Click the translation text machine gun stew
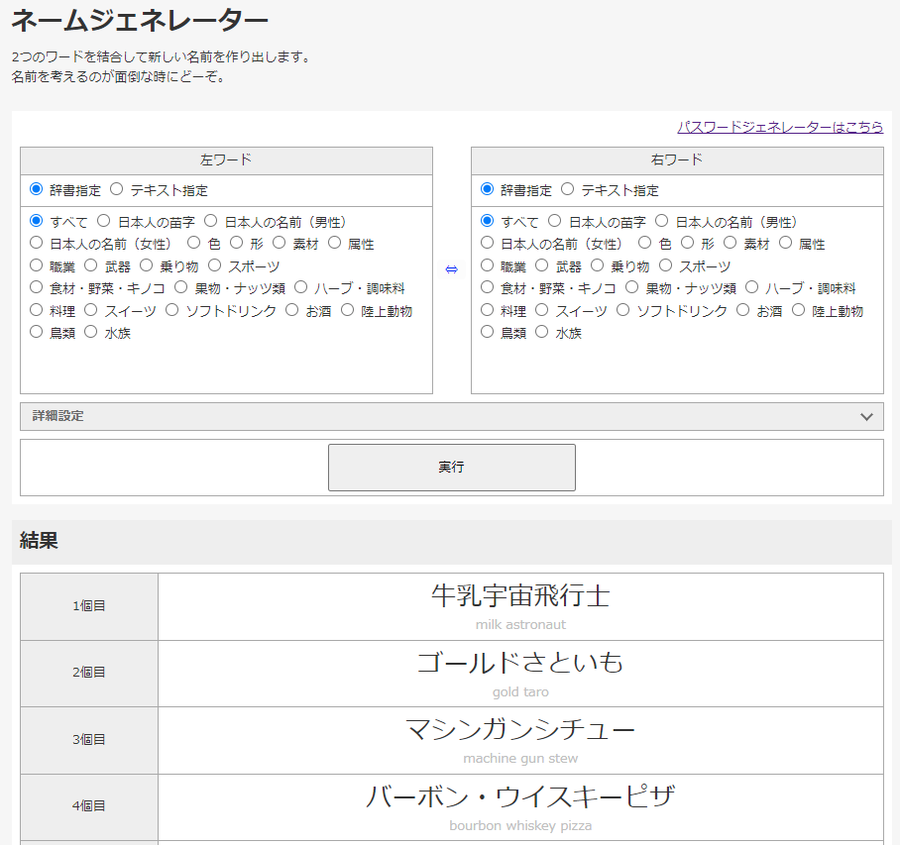 tap(521, 758)
